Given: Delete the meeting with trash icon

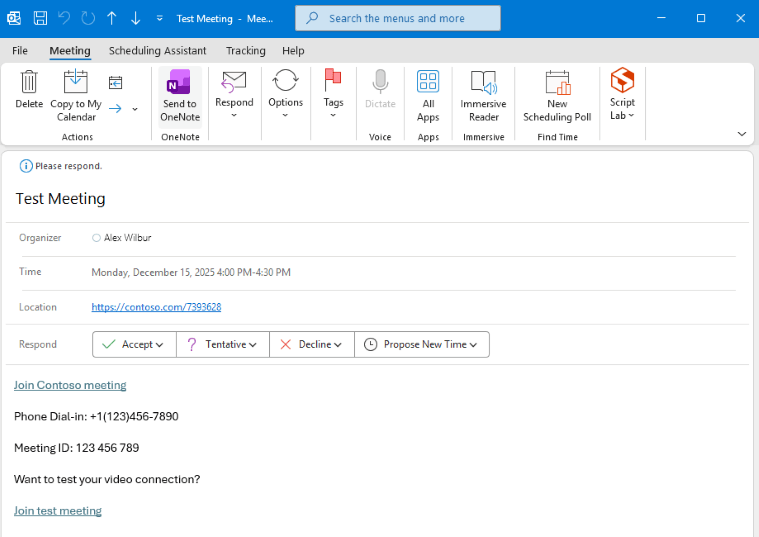Looking at the screenshot, I should click(29, 90).
